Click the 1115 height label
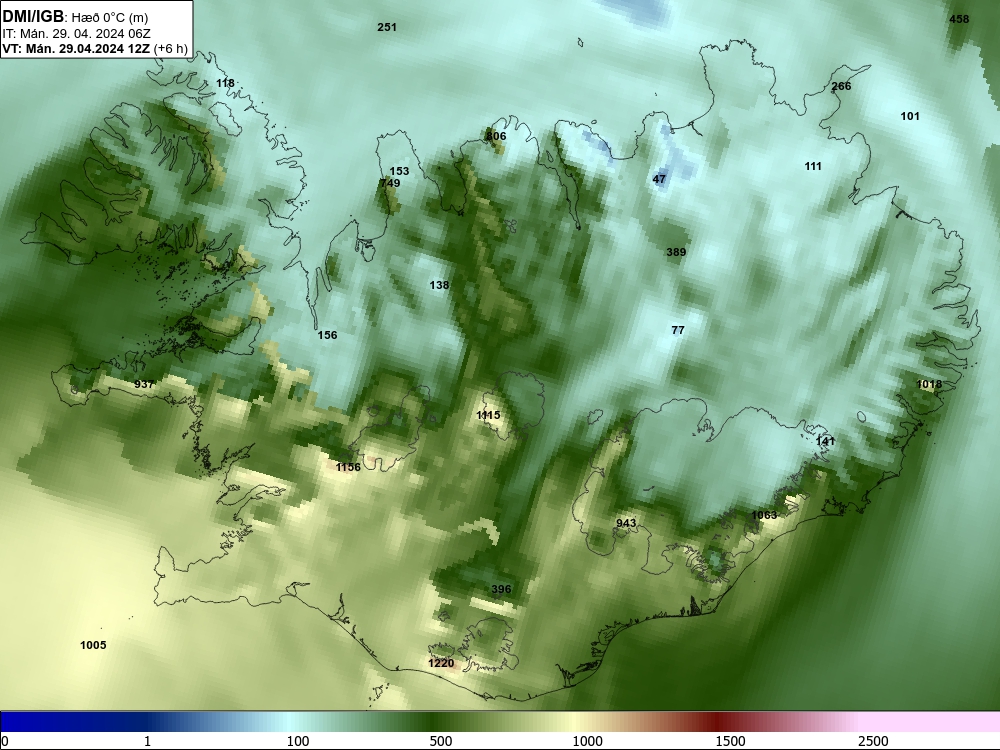Screen dimensions: 1000x750 point(489,415)
